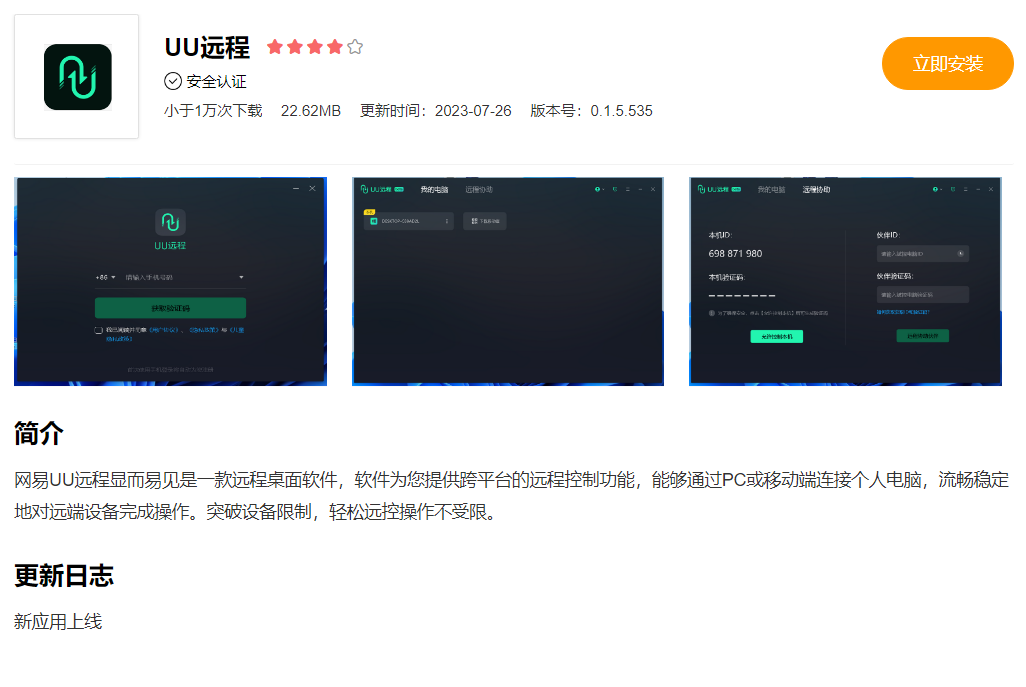Click the 更新日志 section heading
Image resolution: width=1026 pixels, height=687 pixels.
click(x=64, y=576)
